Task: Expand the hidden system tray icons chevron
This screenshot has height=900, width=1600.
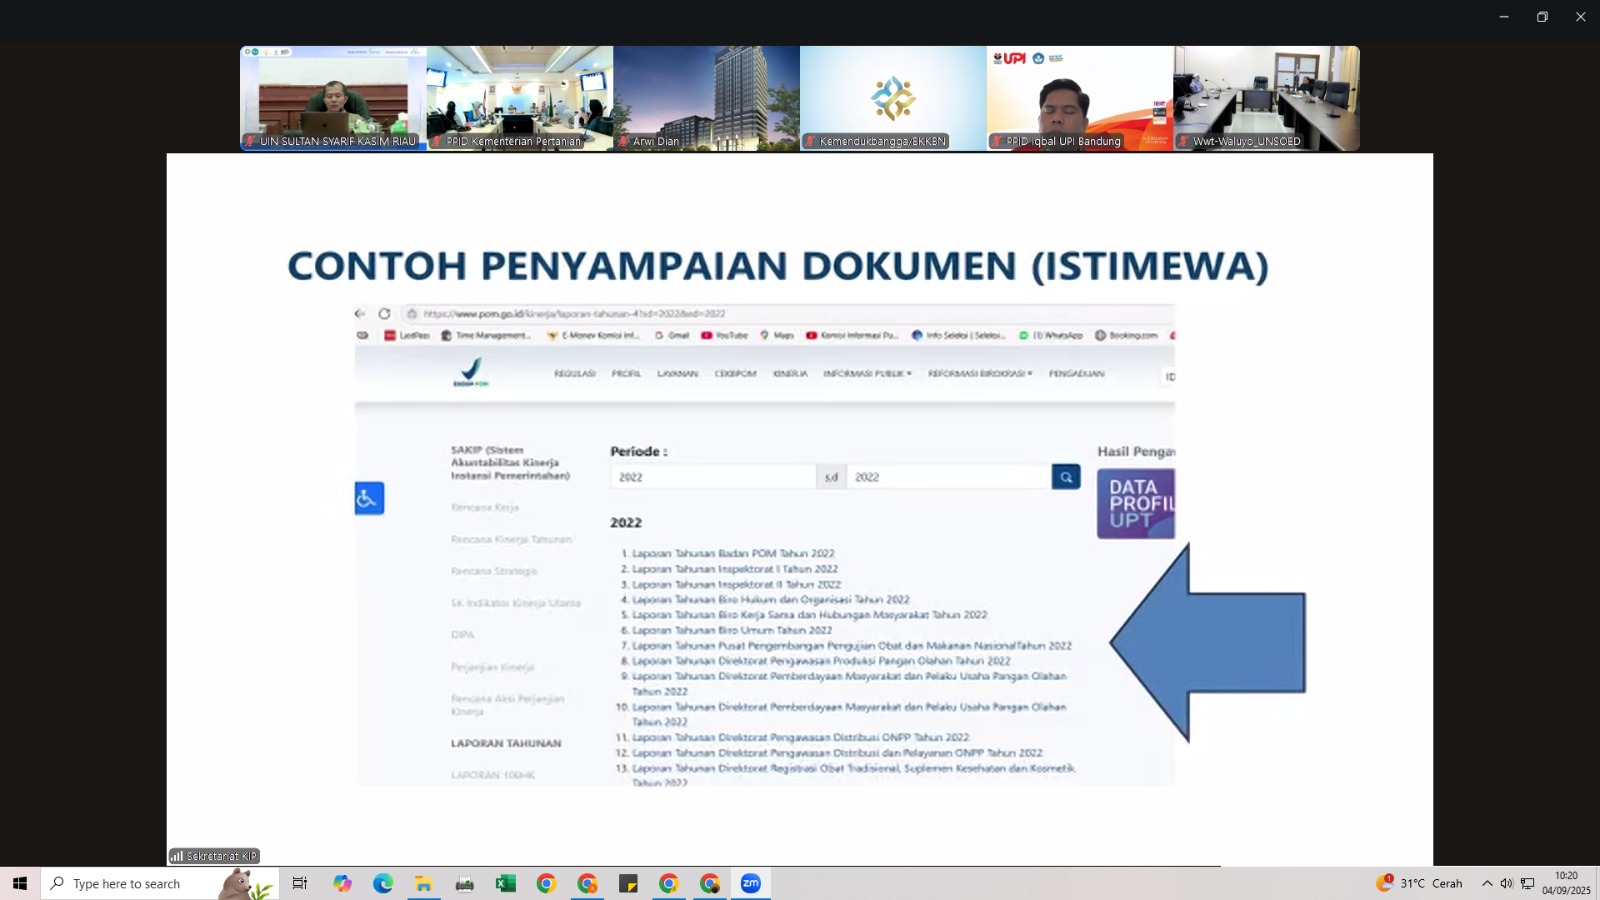Action: point(1486,884)
